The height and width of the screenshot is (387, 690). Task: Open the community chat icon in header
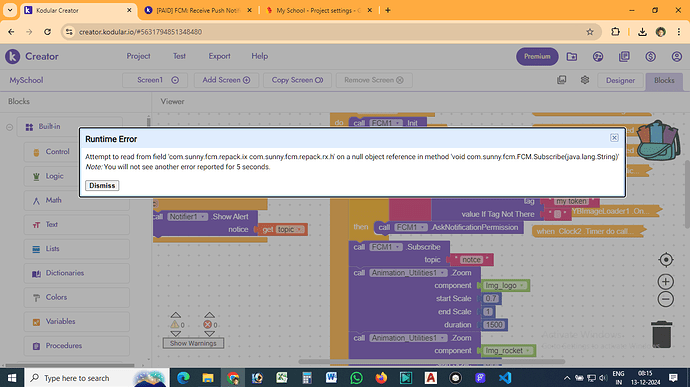pyautogui.click(x=598, y=56)
